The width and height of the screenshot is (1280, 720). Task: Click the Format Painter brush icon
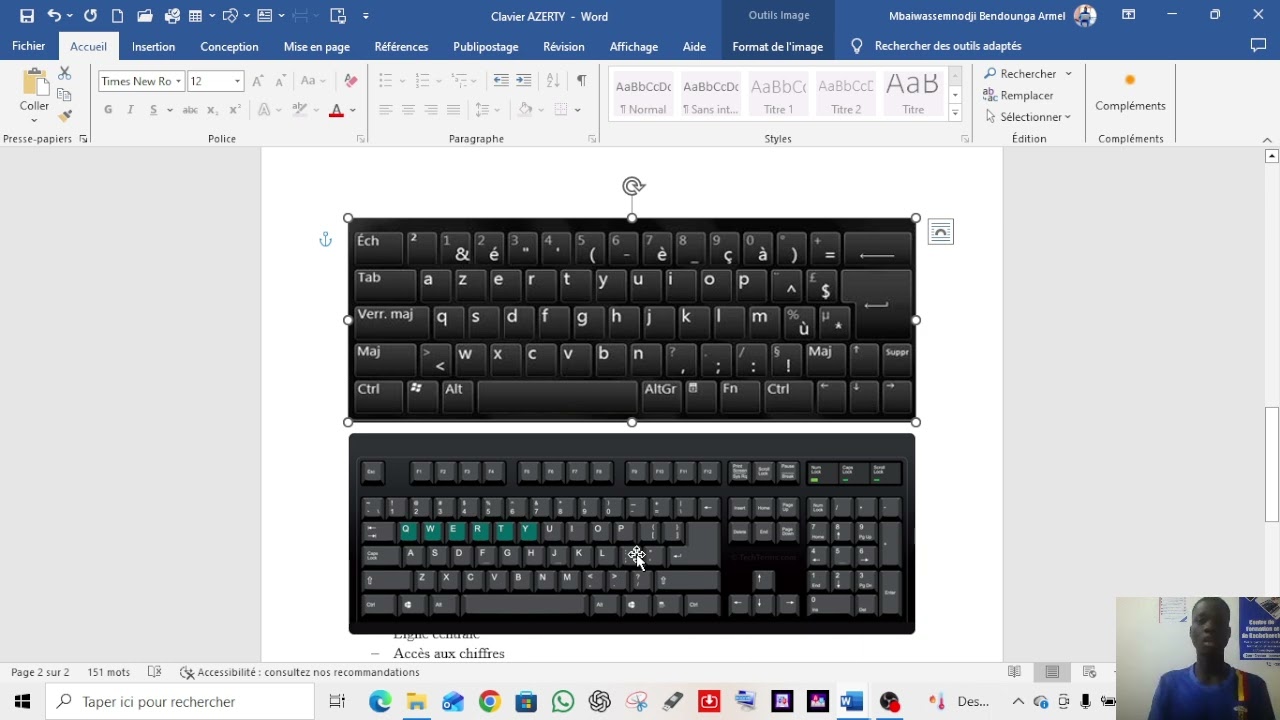click(65, 116)
